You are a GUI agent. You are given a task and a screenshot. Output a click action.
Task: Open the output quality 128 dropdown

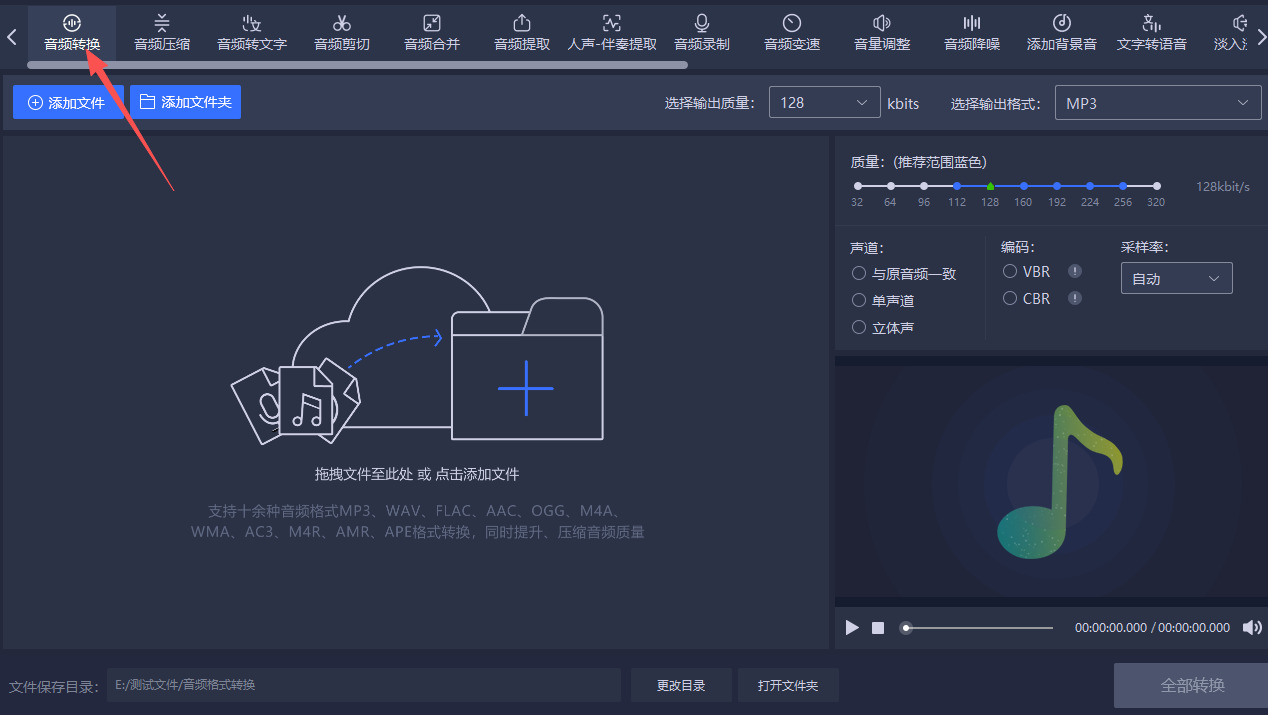pos(824,102)
